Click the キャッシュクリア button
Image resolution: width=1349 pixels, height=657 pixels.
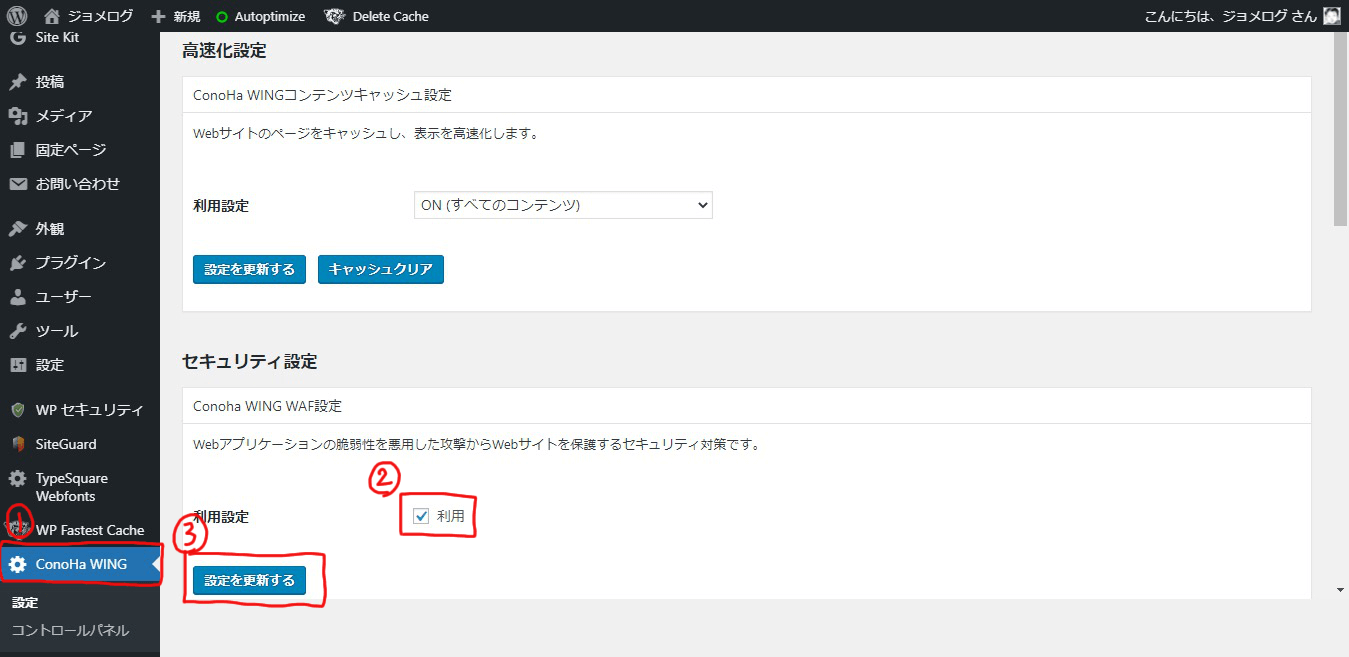[381, 269]
